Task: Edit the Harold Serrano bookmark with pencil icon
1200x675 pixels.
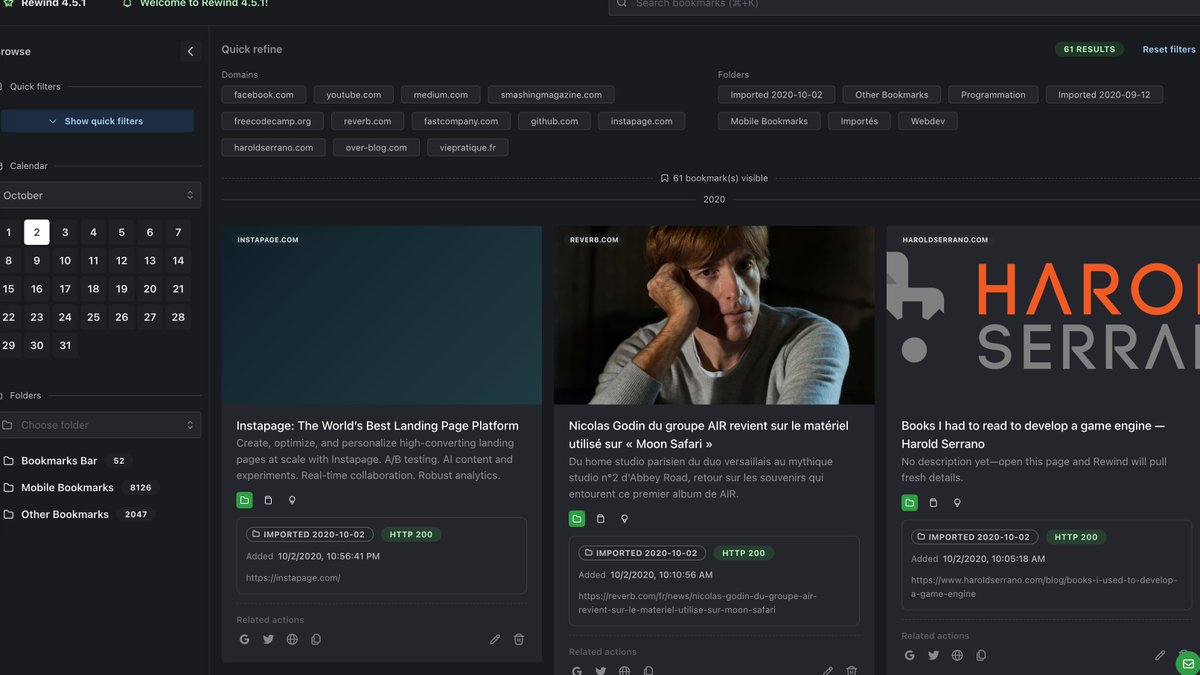Action: [x=1160, y=655]
